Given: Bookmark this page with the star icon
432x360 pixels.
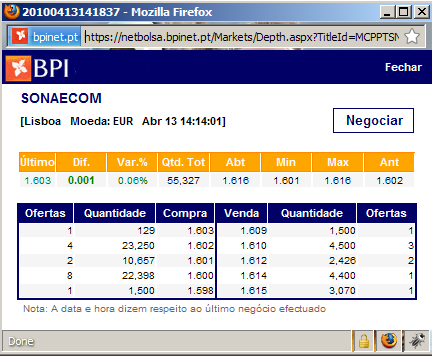Looking at the screenshot, I should point(412,36).
